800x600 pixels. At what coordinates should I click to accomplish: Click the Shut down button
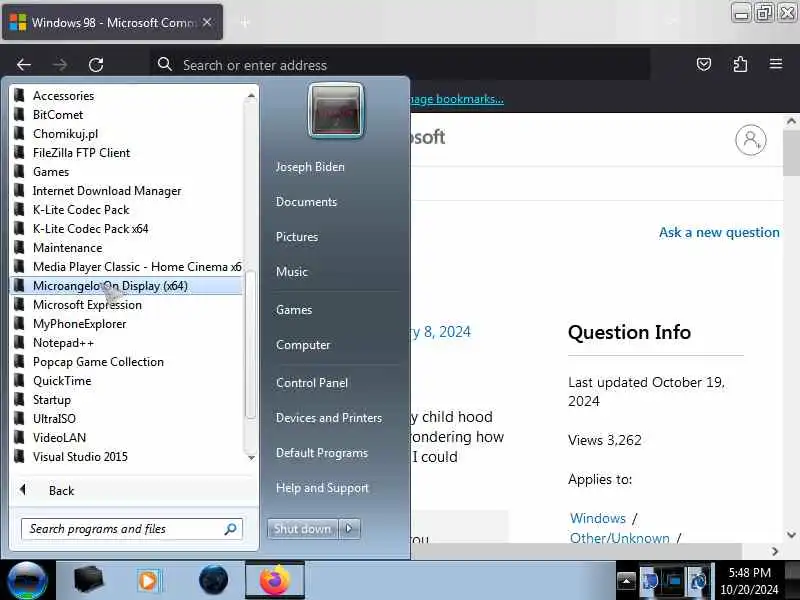click(x=303, y=529)
